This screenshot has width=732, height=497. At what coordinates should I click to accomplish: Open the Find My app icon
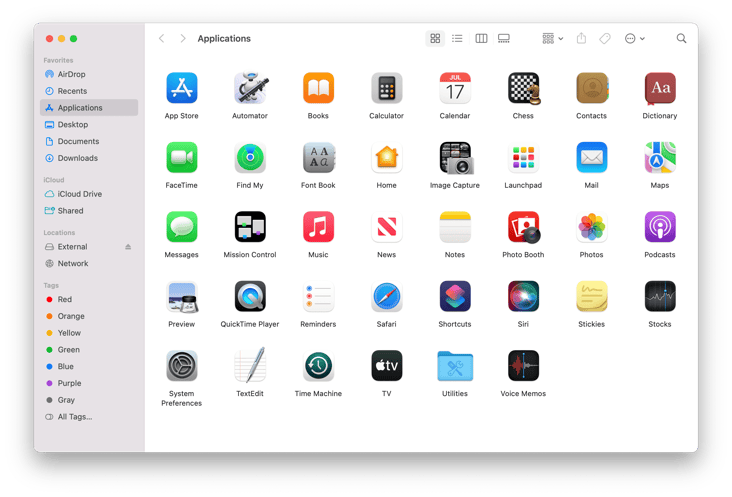pos(250,157)
